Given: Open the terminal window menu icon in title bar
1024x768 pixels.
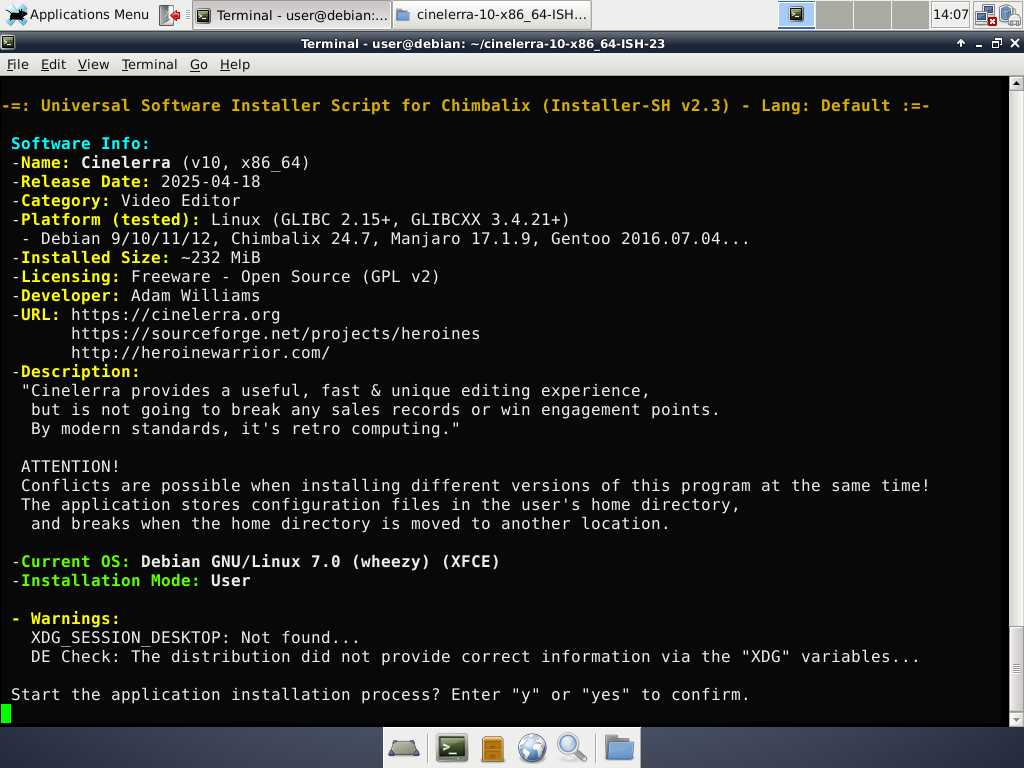Looking at the screenshot, I should click(8, 43).
